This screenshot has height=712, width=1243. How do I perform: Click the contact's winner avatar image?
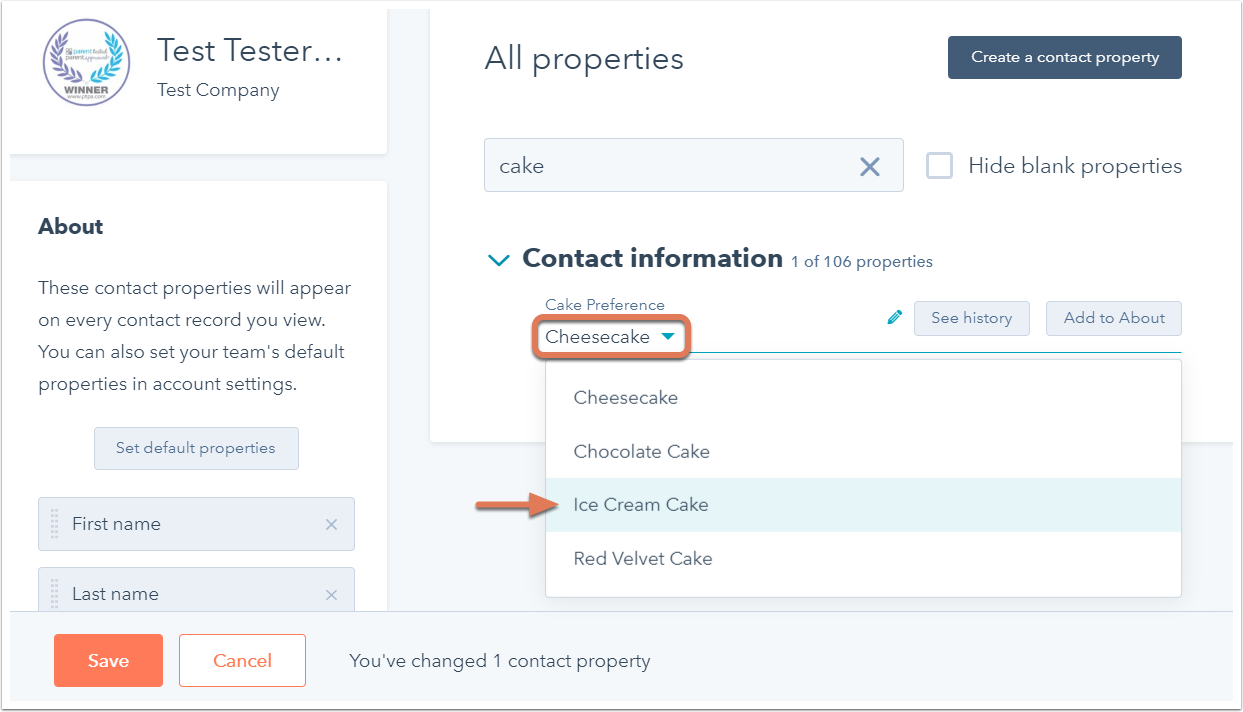(x=86, y=62)
